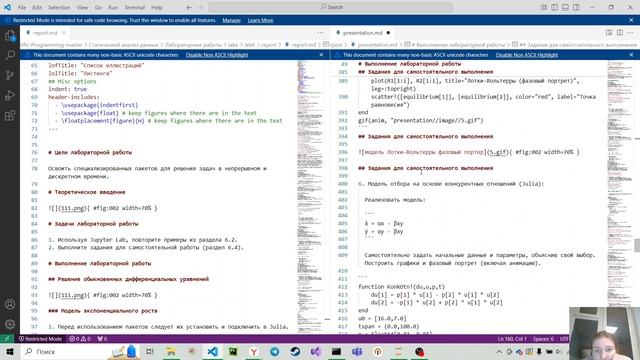Click the VS Code taskbar icon

pyautogui.click(x=212, y=351)
